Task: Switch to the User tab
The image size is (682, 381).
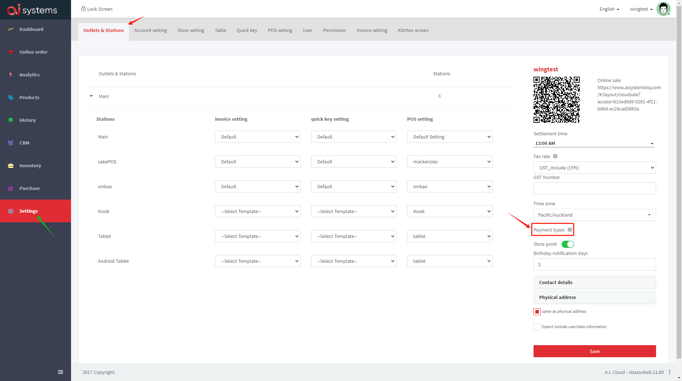Action: click(x=308, y=30)
